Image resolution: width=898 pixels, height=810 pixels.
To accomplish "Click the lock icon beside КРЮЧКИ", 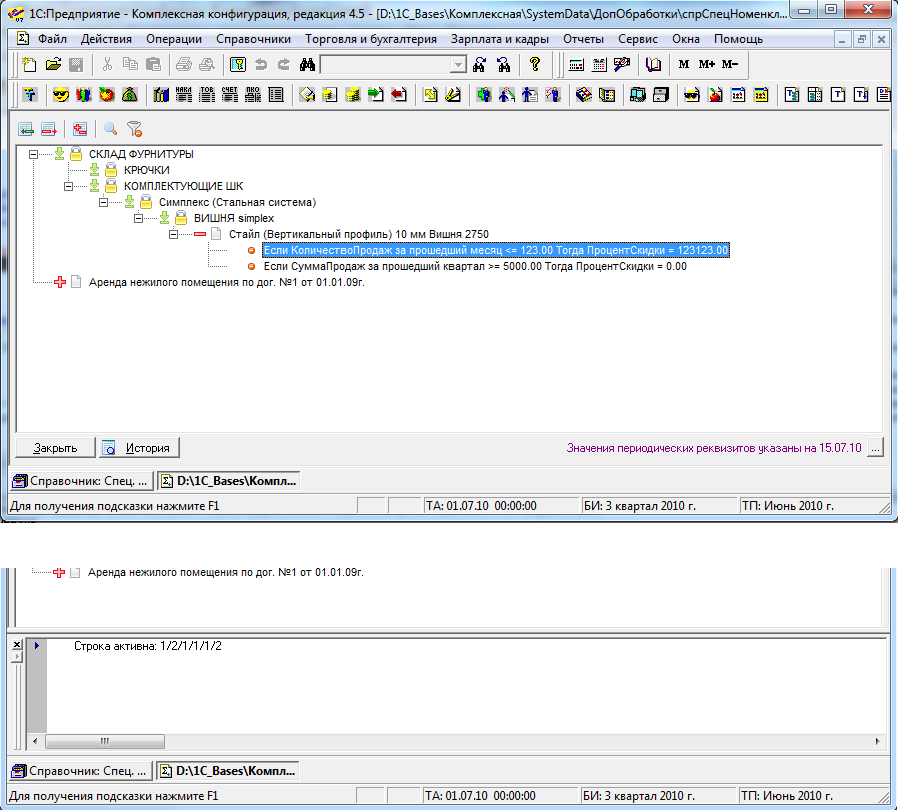I will [x=112, y=170].
